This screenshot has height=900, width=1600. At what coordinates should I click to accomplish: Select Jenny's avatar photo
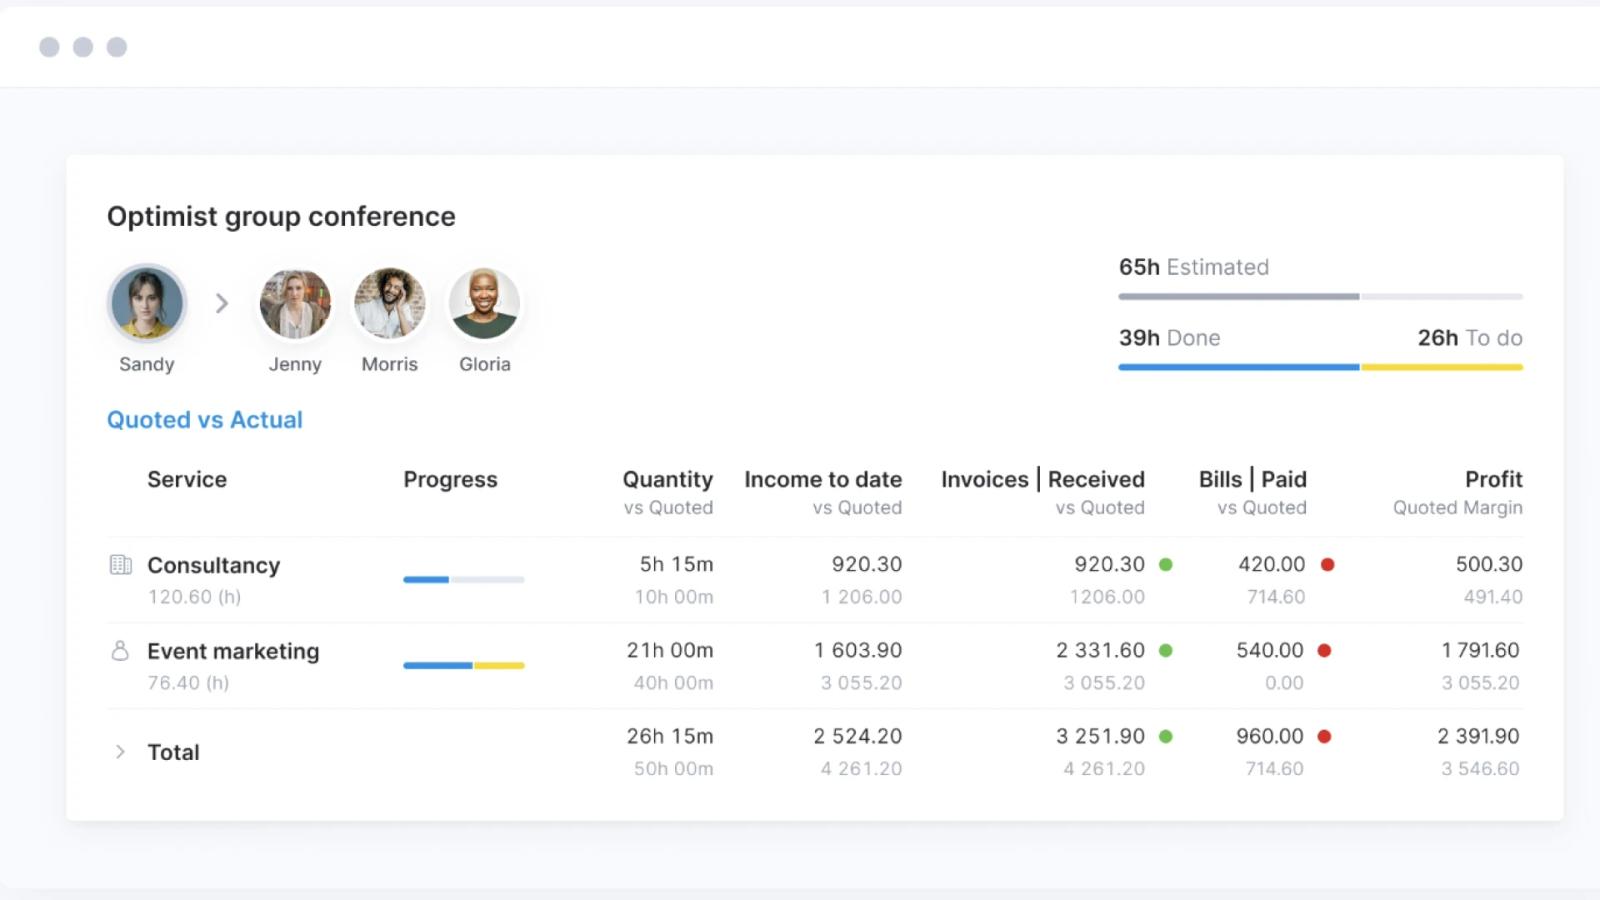[x=295, y=303]
